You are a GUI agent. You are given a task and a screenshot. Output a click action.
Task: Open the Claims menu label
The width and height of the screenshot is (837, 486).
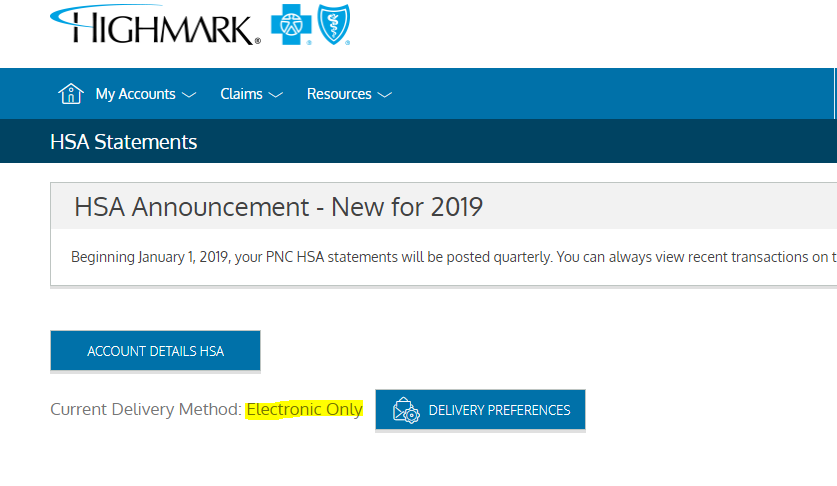click(x=241, y=94)
